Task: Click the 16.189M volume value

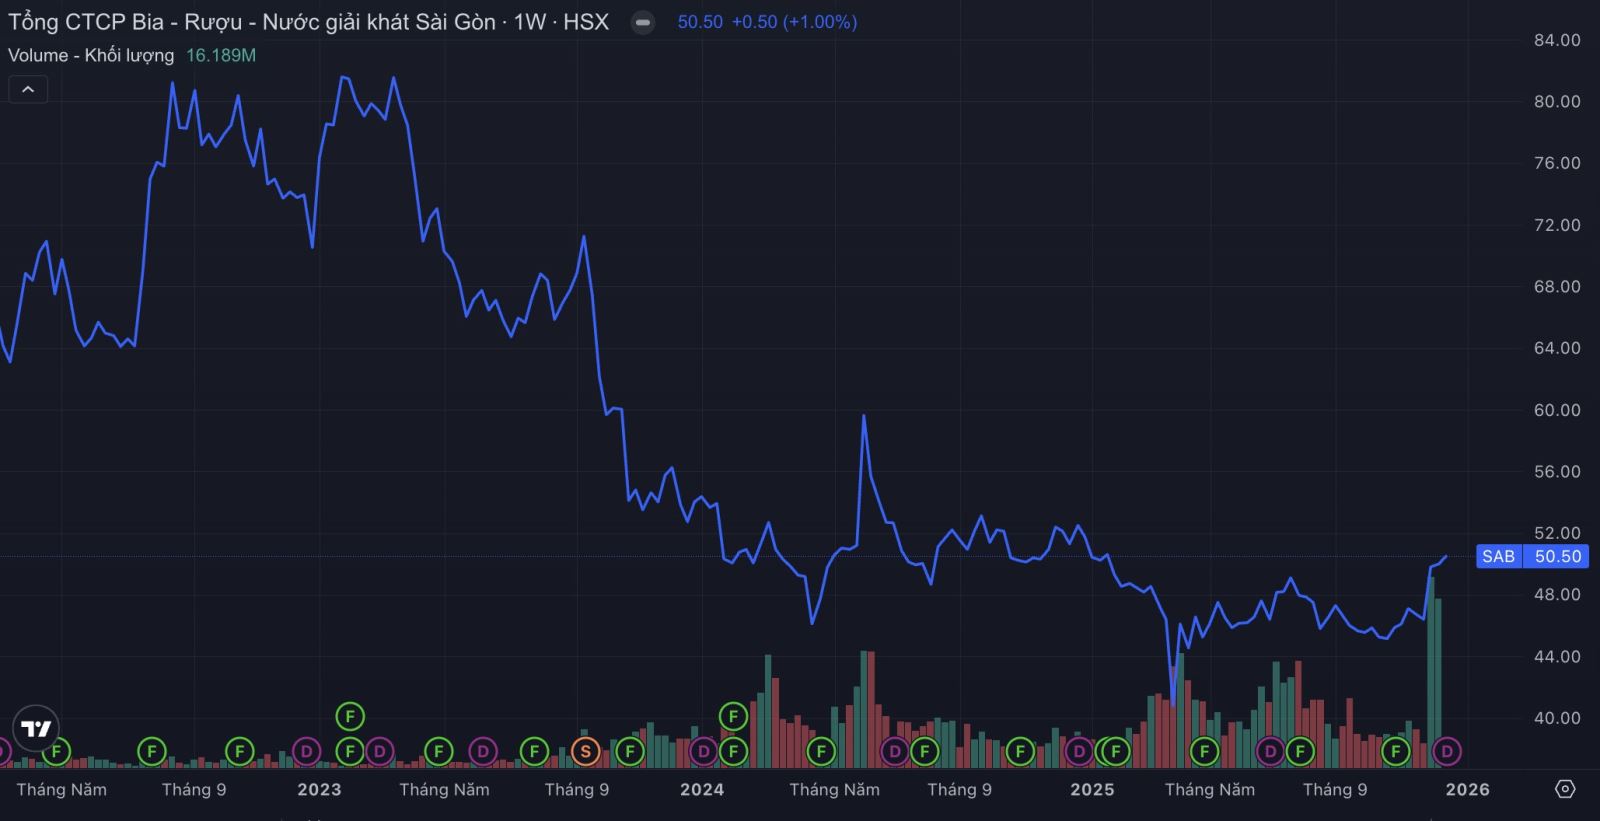Action: [x=221, y=55]
